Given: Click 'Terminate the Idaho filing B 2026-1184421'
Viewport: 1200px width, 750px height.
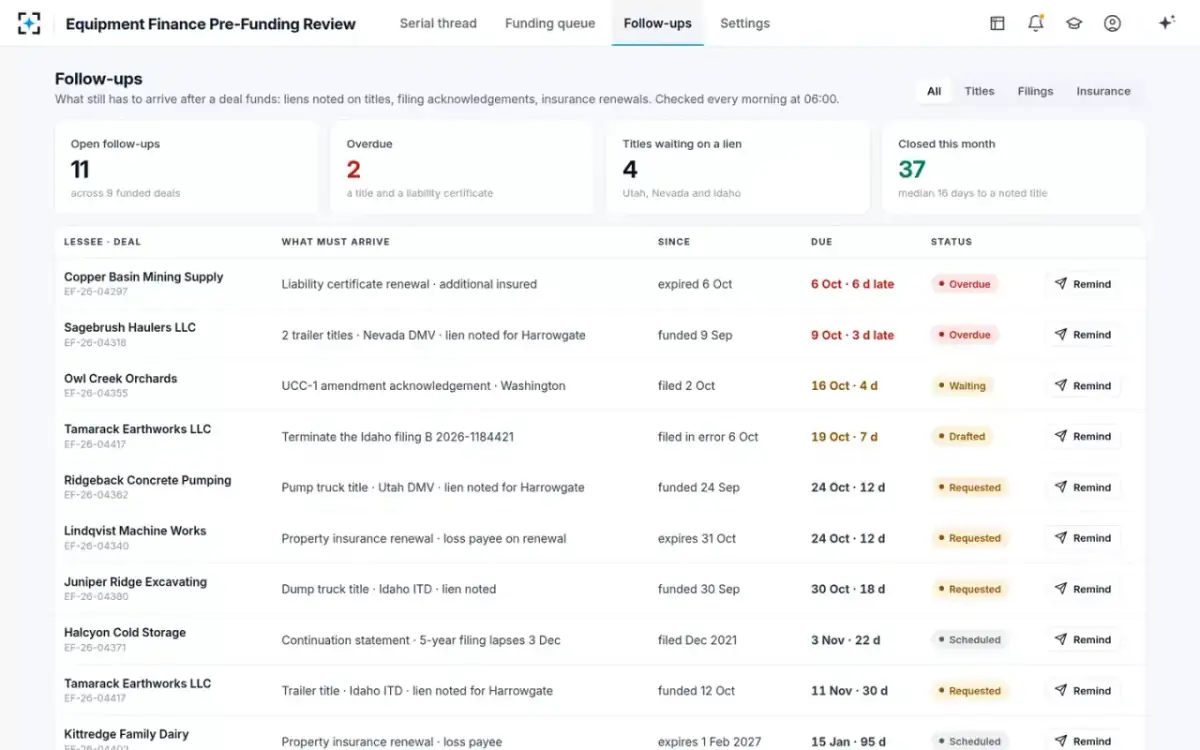Looking at the screenshot, I should (398, 436).
